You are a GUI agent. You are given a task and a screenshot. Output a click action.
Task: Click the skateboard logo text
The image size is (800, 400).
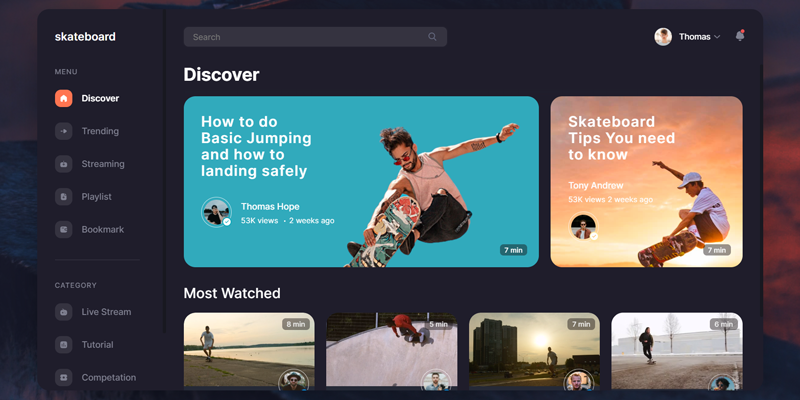[x=85, y=37]
